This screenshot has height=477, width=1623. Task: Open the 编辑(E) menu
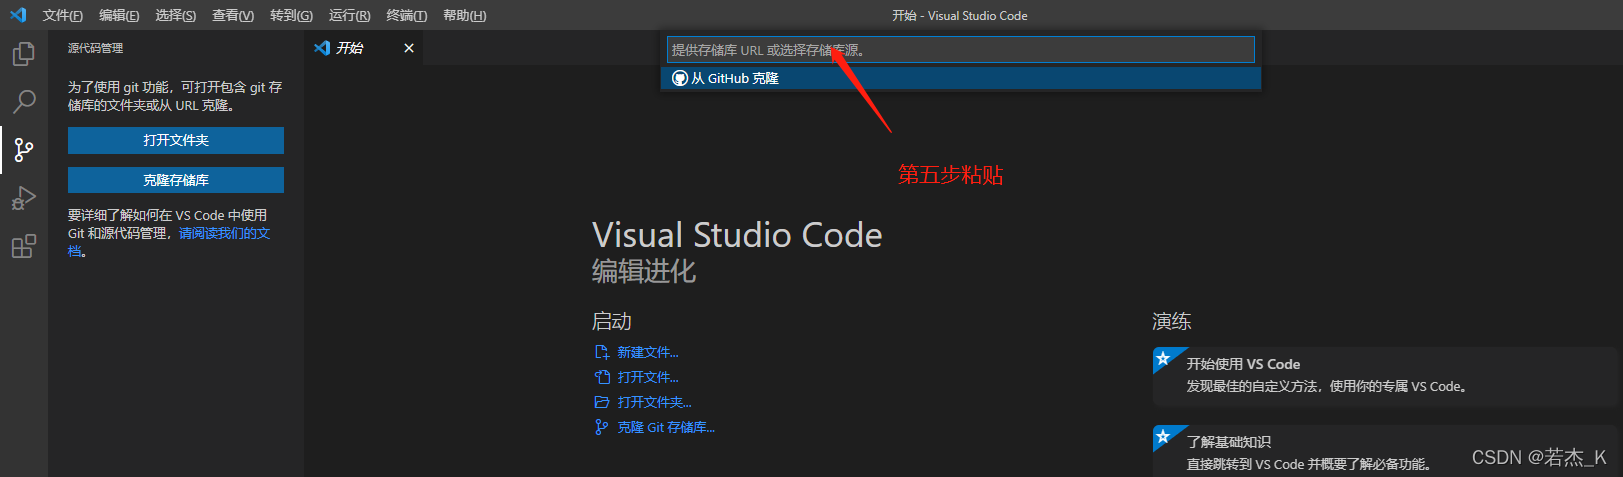(119, 15)
